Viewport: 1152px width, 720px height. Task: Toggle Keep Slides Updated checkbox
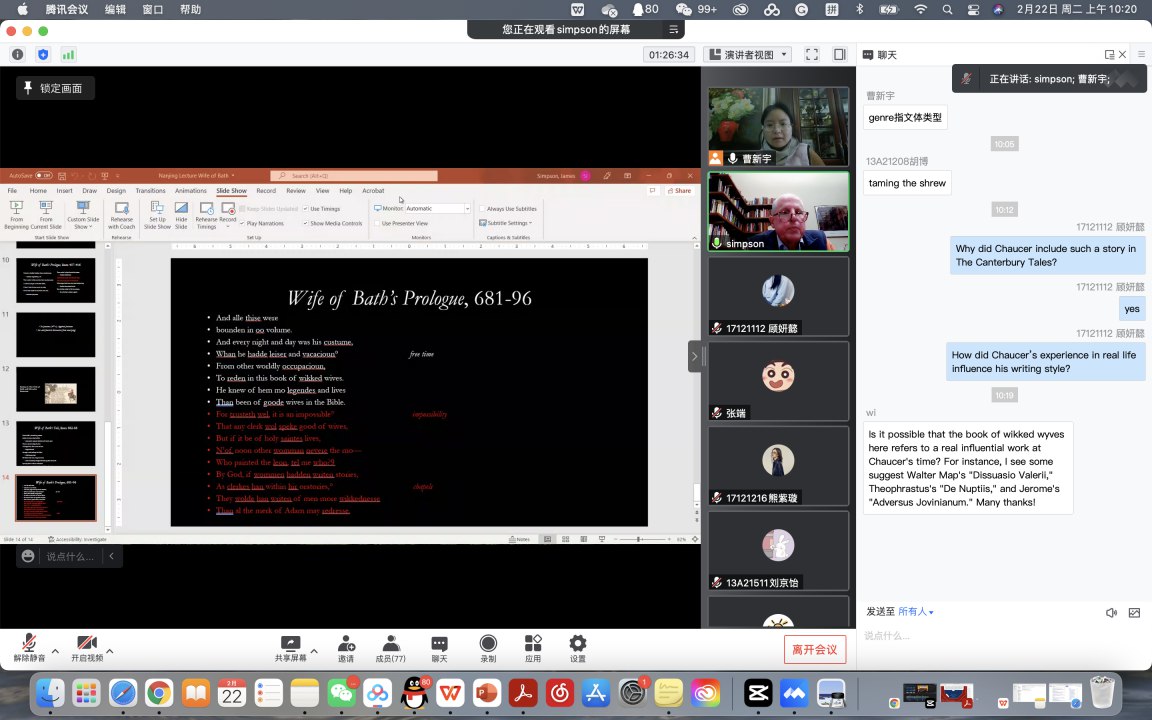tap(242, 209)
